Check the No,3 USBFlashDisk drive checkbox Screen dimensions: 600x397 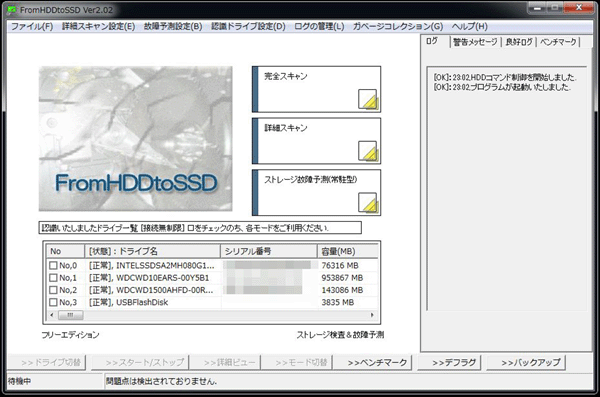tap(53, 302)
